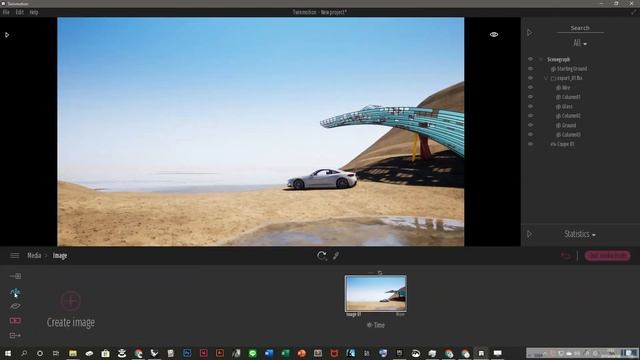The width and height of the screenshot is (640, 360).
Task: Click the pink button at dock right
Action: click(x=607, y=256)
